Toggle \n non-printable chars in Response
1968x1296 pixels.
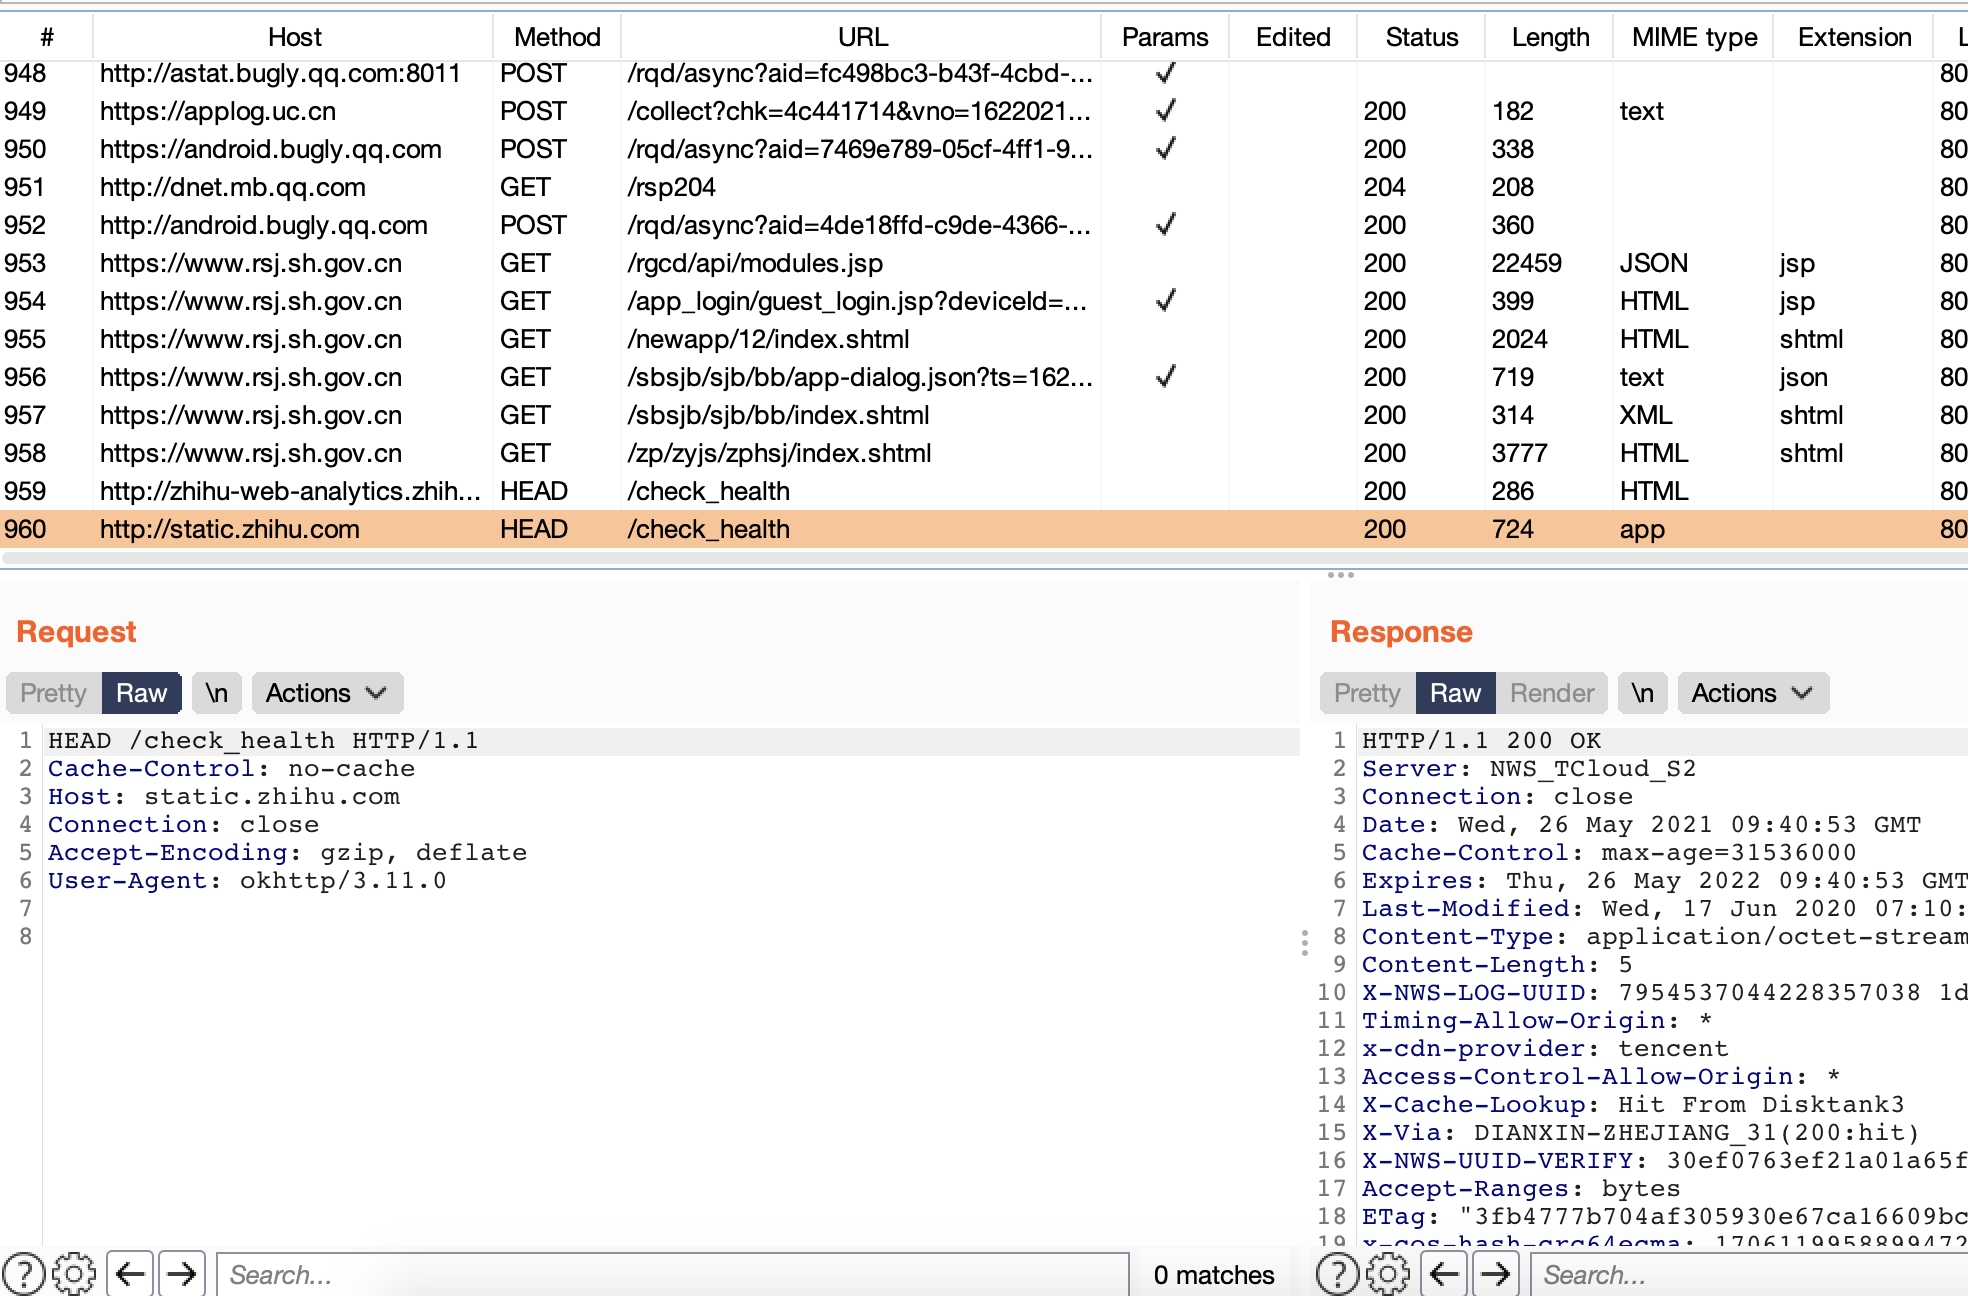coord(1642,693)
